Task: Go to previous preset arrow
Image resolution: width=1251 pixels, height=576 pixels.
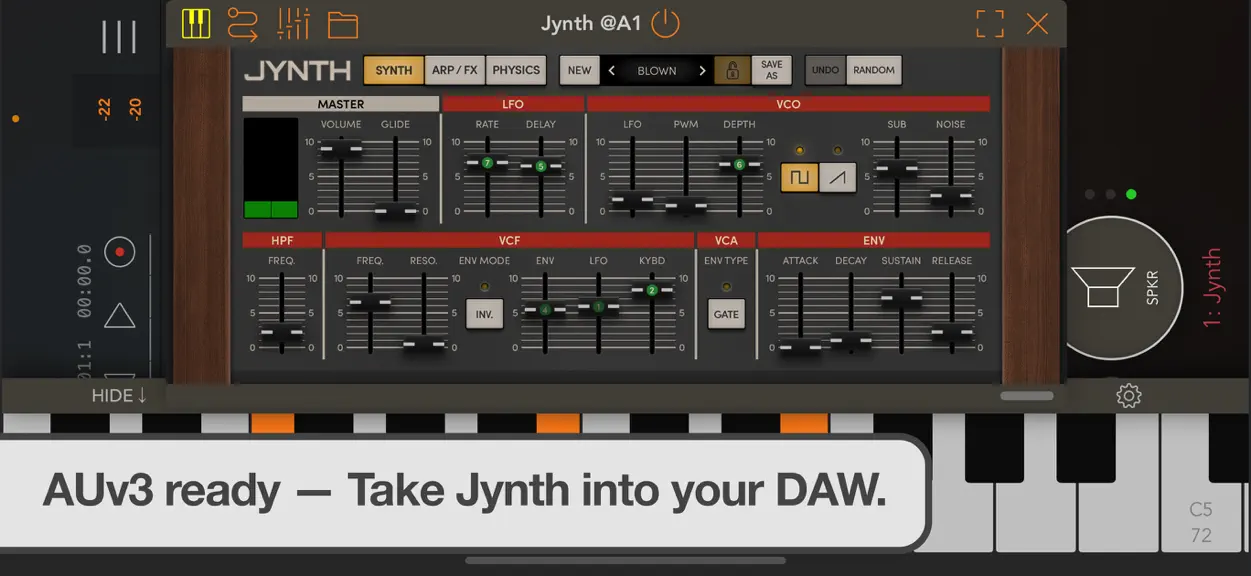Action: 612,71
